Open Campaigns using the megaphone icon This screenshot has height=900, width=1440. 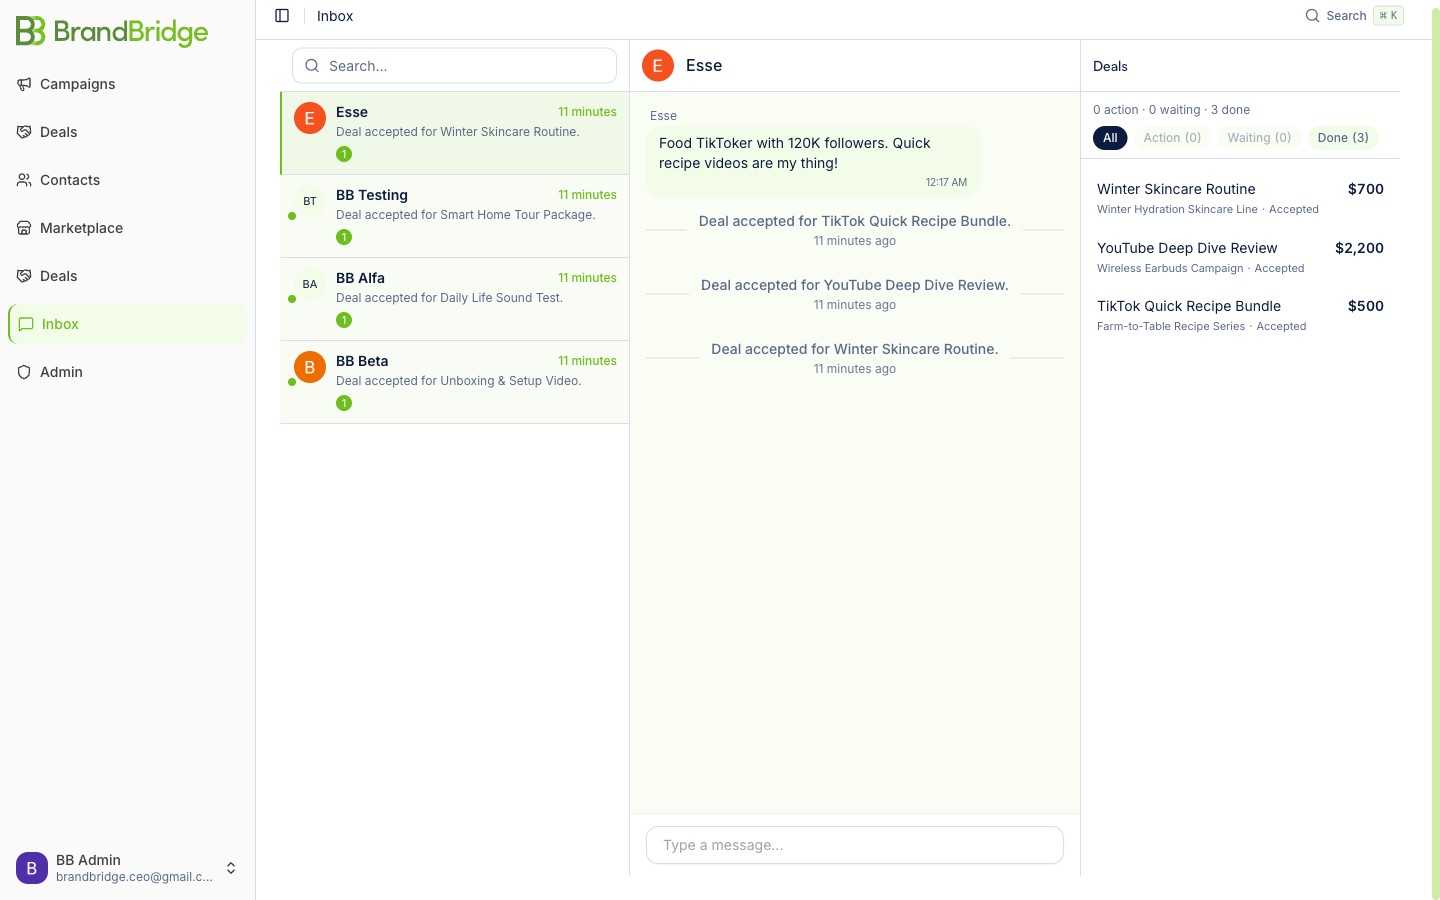[x=24, y=84]
